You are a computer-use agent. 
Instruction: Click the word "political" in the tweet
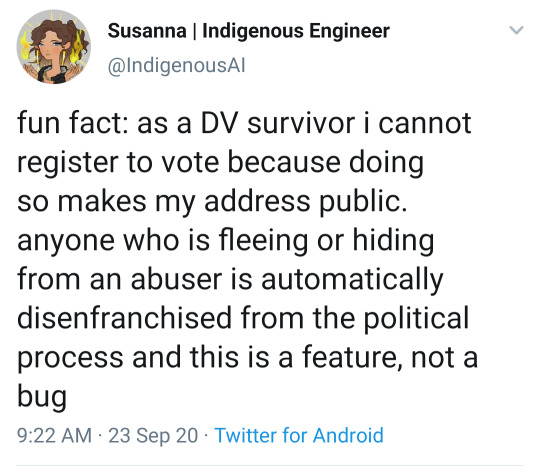[416, 319]
